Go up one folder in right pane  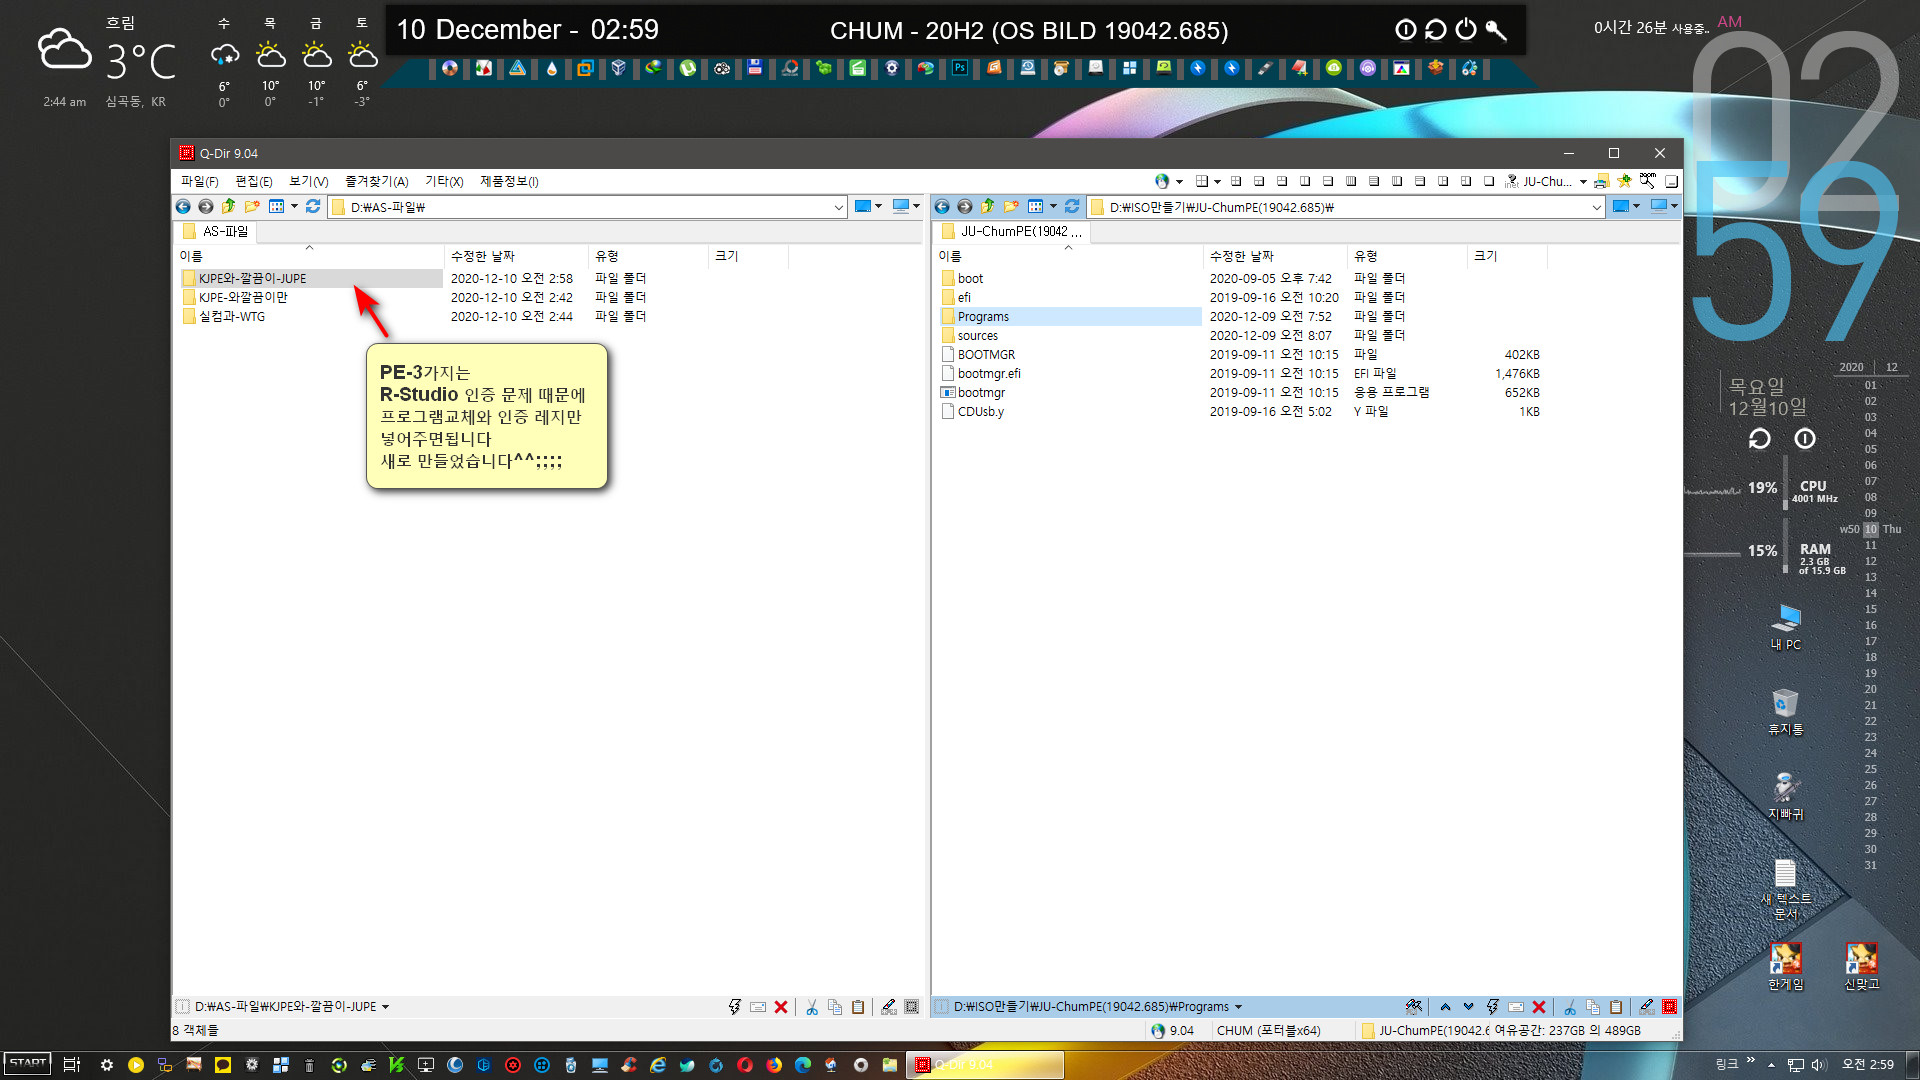988,207
